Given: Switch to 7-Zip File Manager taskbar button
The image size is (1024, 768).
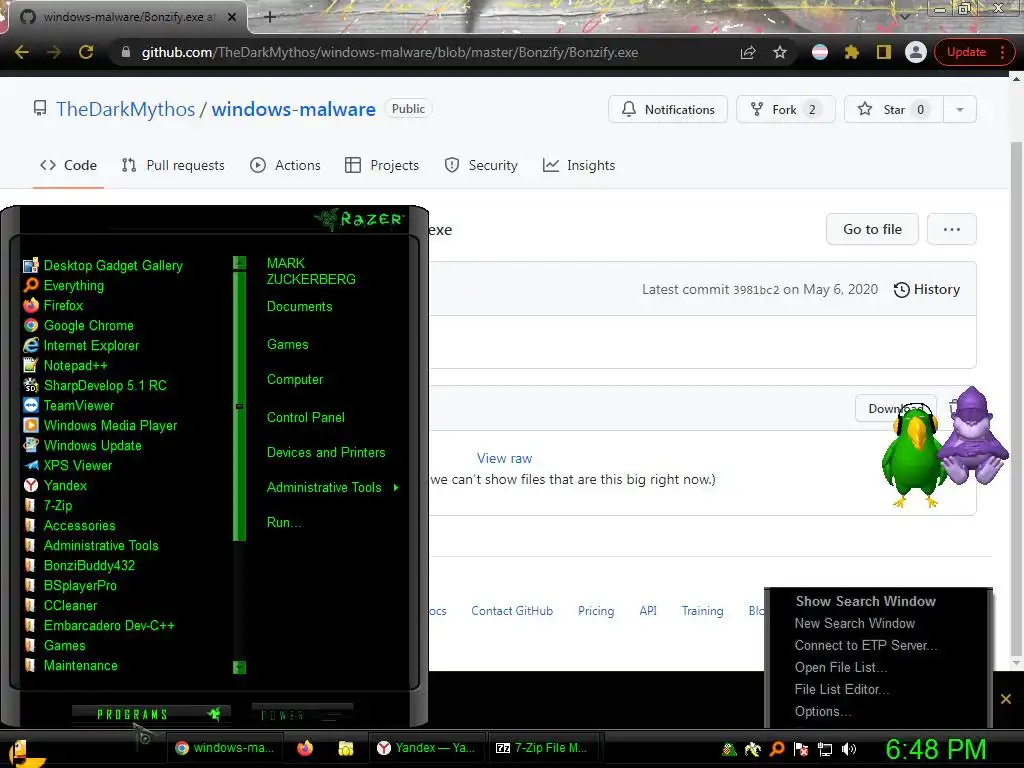Looking at the screenshot, I should [544, 748].
